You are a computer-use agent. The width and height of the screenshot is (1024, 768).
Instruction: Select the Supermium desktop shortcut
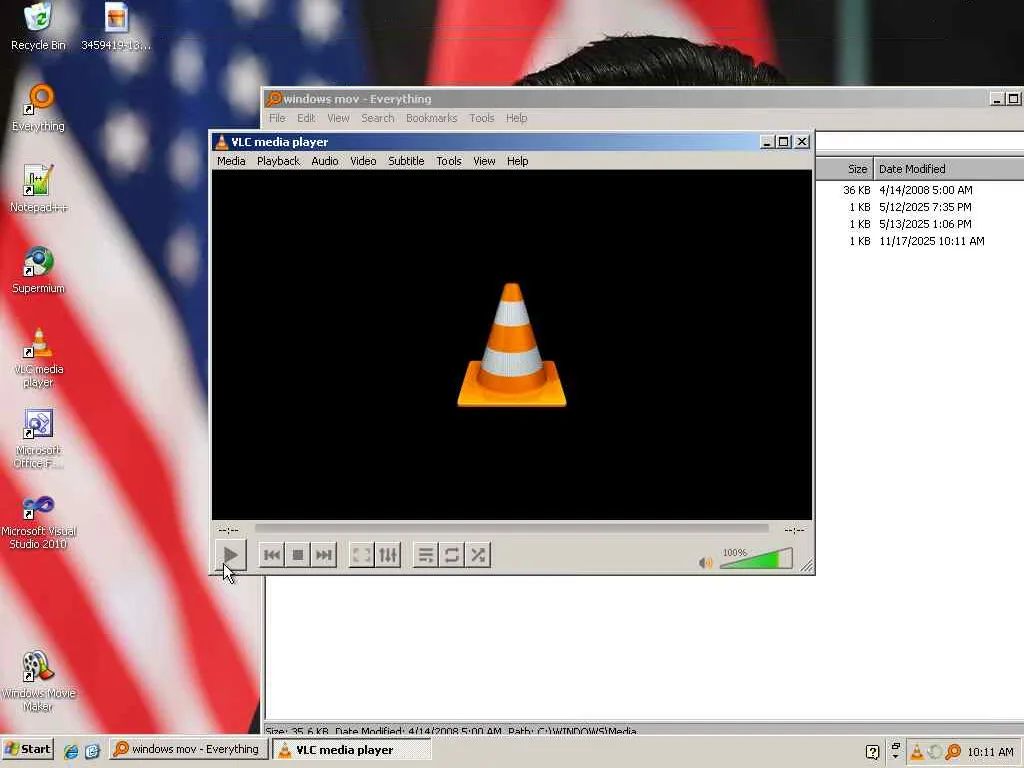point(39,270)
